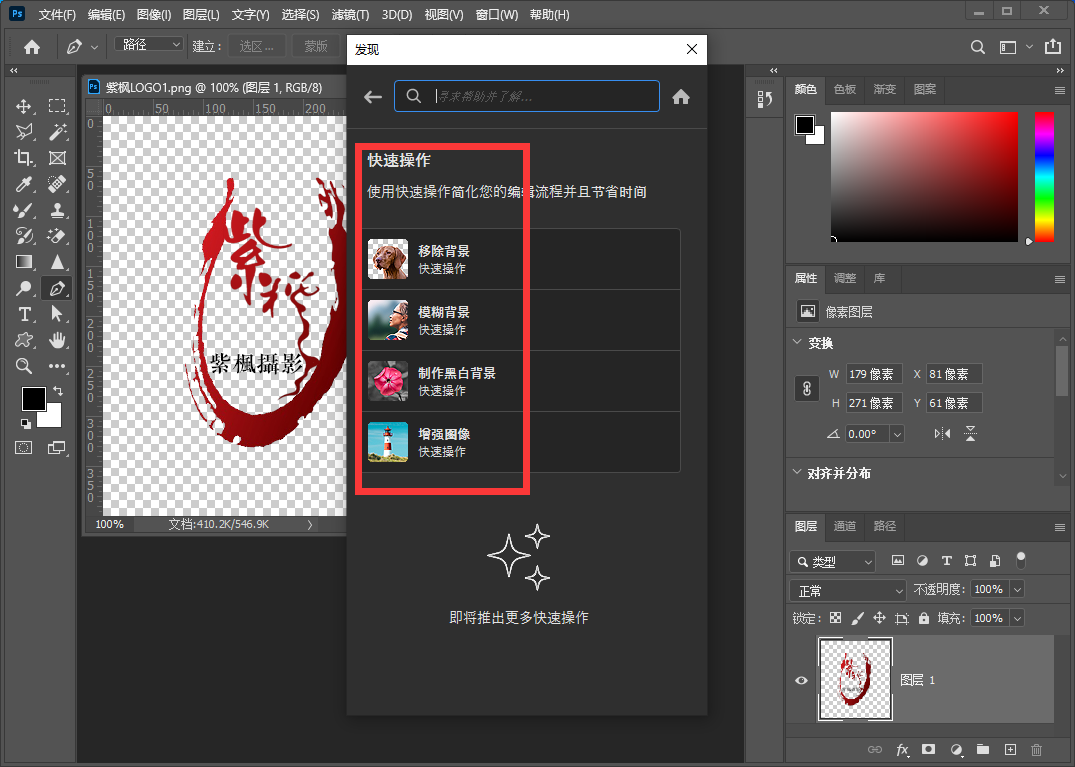Open the Share icon in top-right
The image size is (1075, 767).
[1052, 47]
